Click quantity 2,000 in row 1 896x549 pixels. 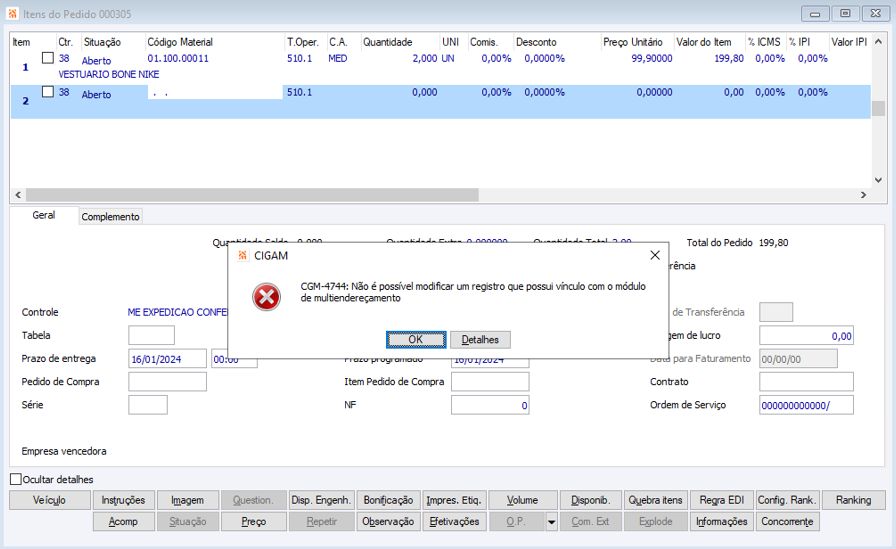click(425, 58)
